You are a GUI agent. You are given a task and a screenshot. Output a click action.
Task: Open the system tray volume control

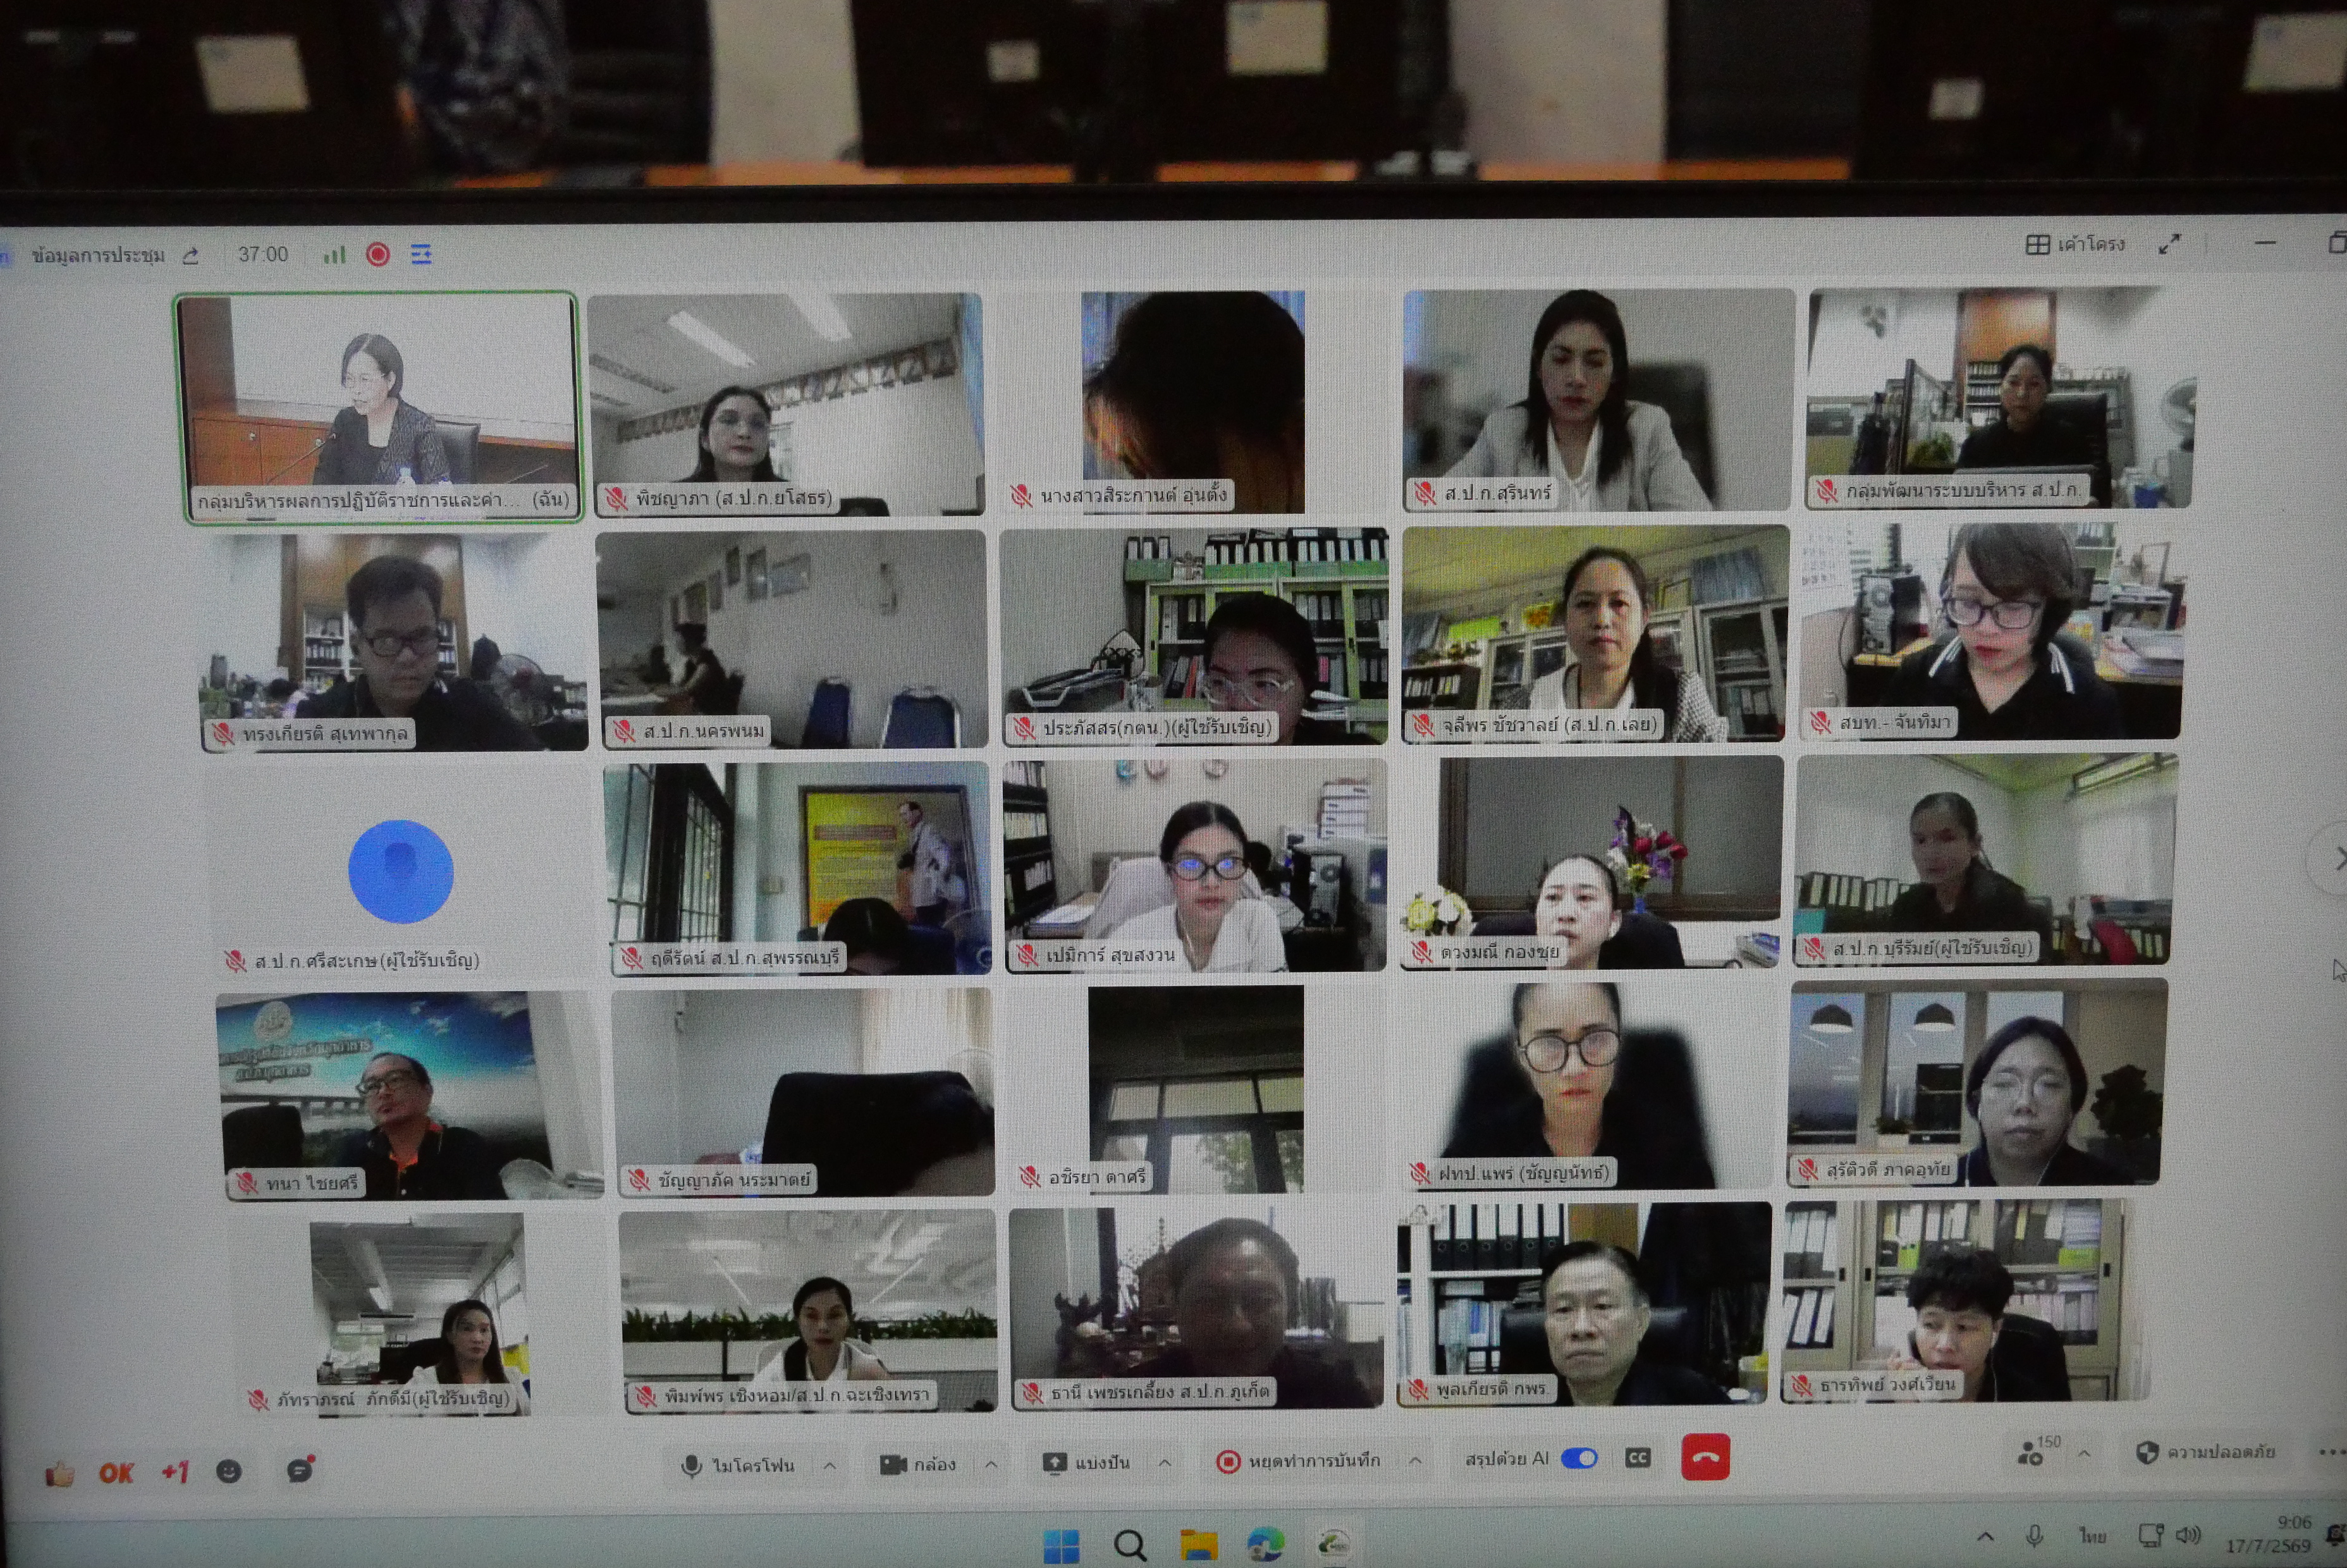pyautogui.click(x=2188, y=1534)
